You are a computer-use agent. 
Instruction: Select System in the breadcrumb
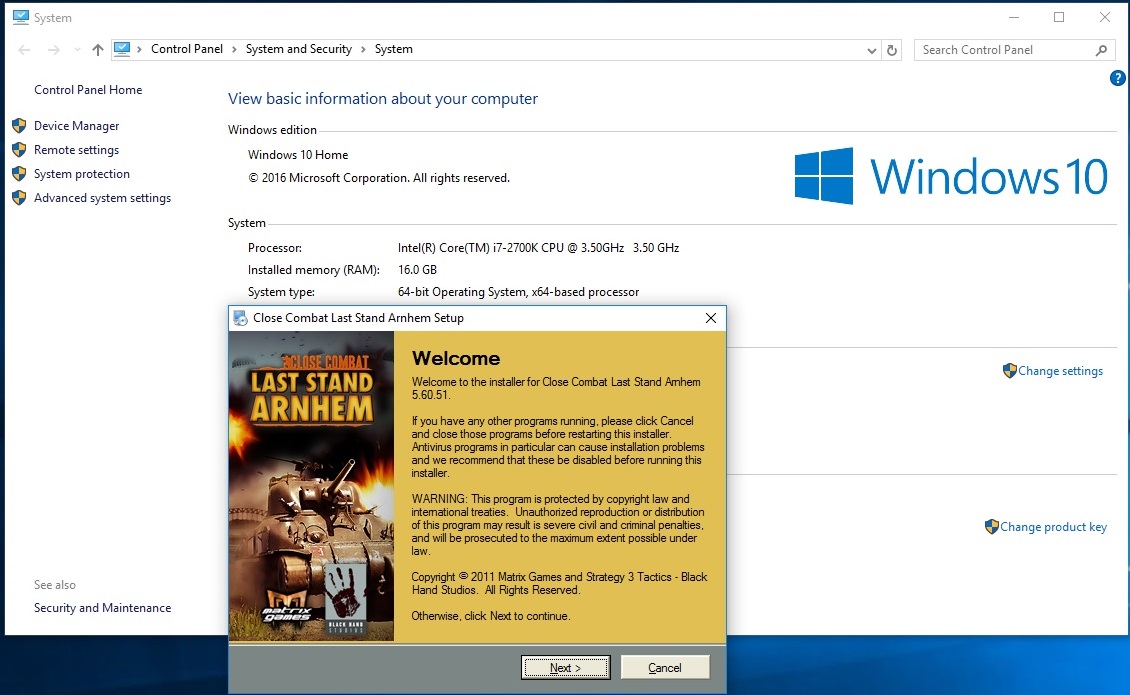[x=393, y=49]
